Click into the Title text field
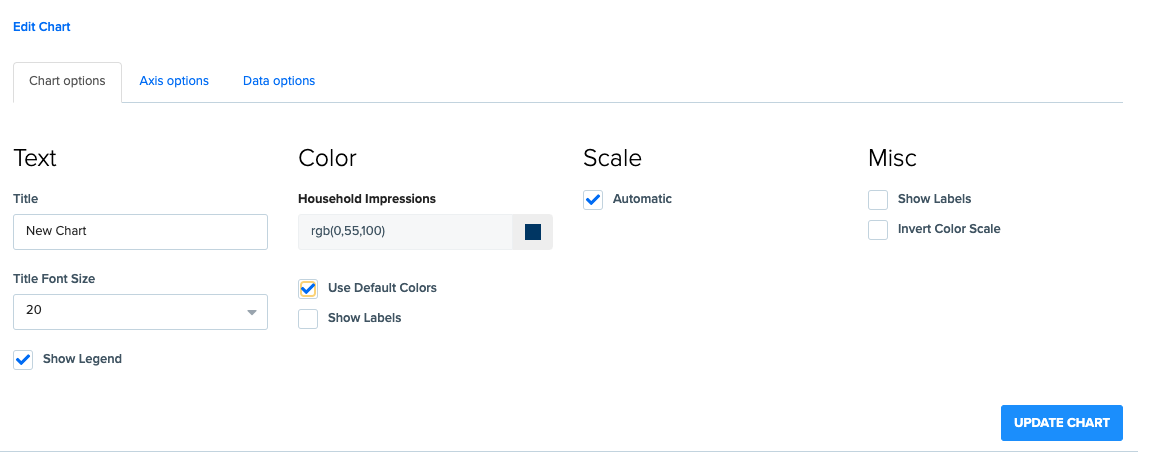 [x=140, y=232]
